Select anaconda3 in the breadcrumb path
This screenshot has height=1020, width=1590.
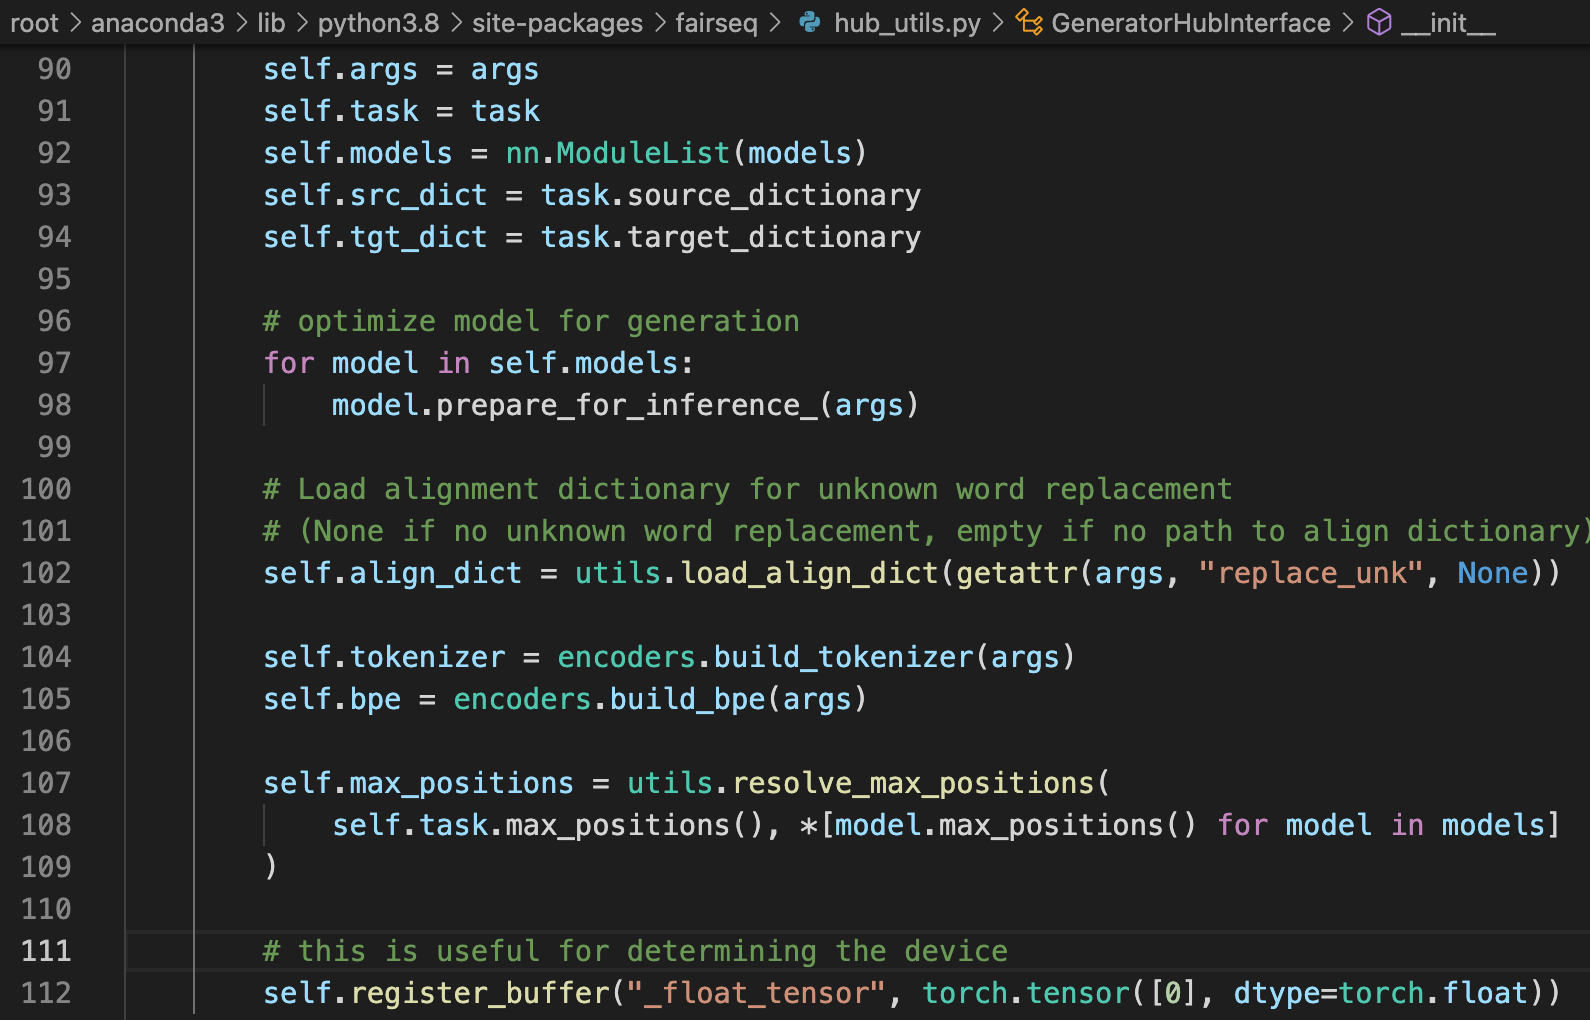[157, 22]
